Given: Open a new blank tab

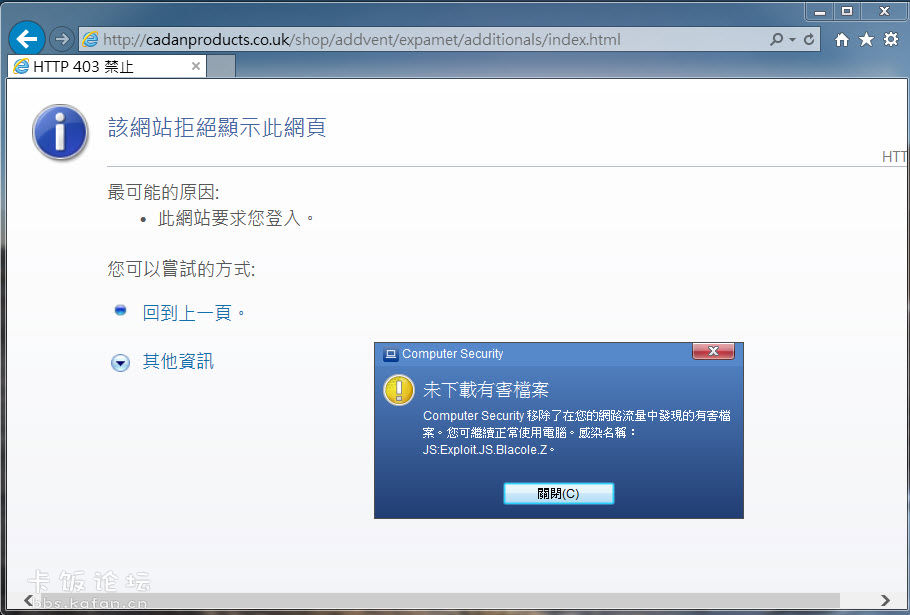Looking at the screenshot, I should click(221, 66).
